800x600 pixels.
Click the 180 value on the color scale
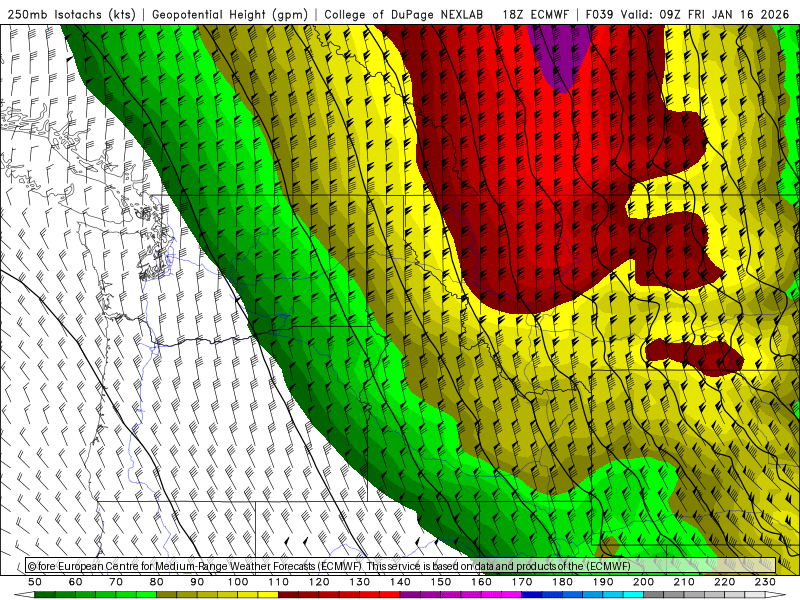point(562,582)
